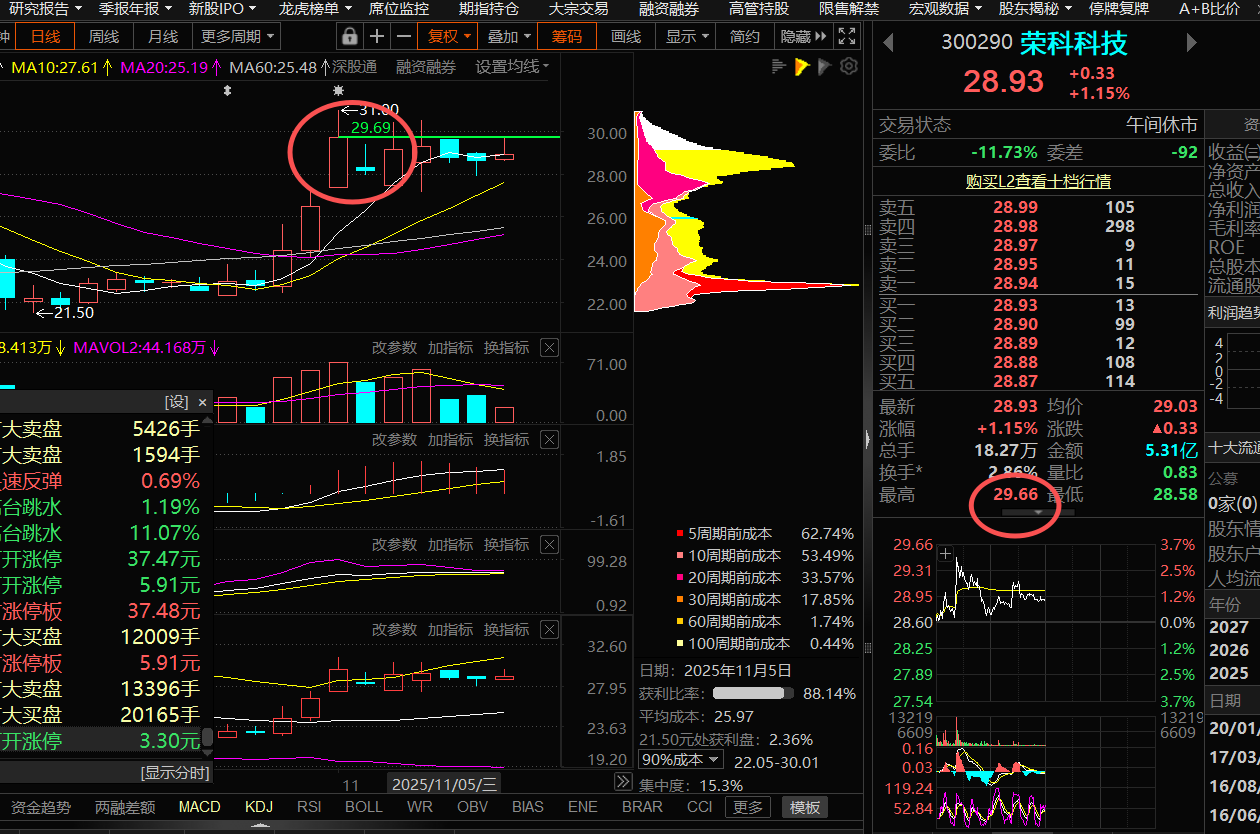This screenshot has height=834, width=1260.
Task: Toggle 画线 drawing tools
Action: pyautogui.click(x=626, y=36)
